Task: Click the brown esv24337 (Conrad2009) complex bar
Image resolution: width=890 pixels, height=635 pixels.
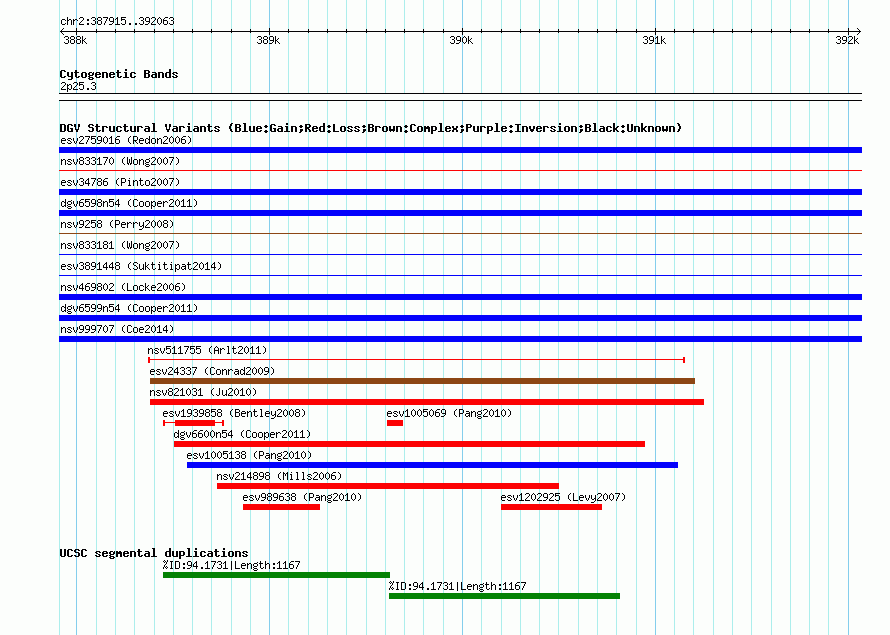Action: coord(422,381)
